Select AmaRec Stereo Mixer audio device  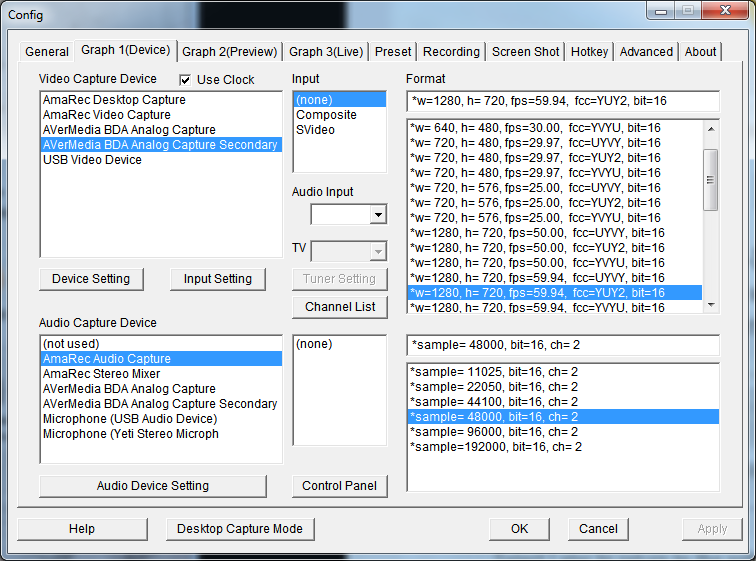pos(161,374)
